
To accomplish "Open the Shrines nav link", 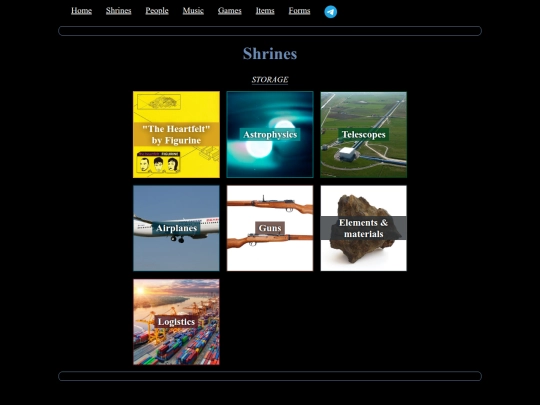I will [118, 11].
